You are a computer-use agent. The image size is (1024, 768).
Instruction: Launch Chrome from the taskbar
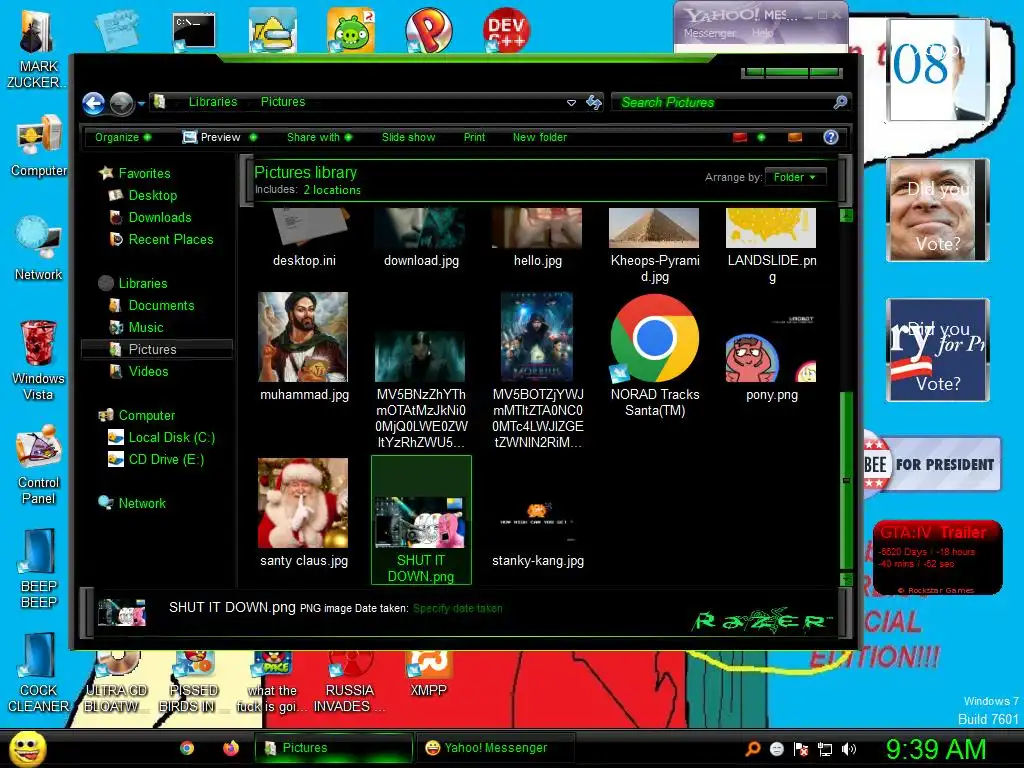coord(187,748)
